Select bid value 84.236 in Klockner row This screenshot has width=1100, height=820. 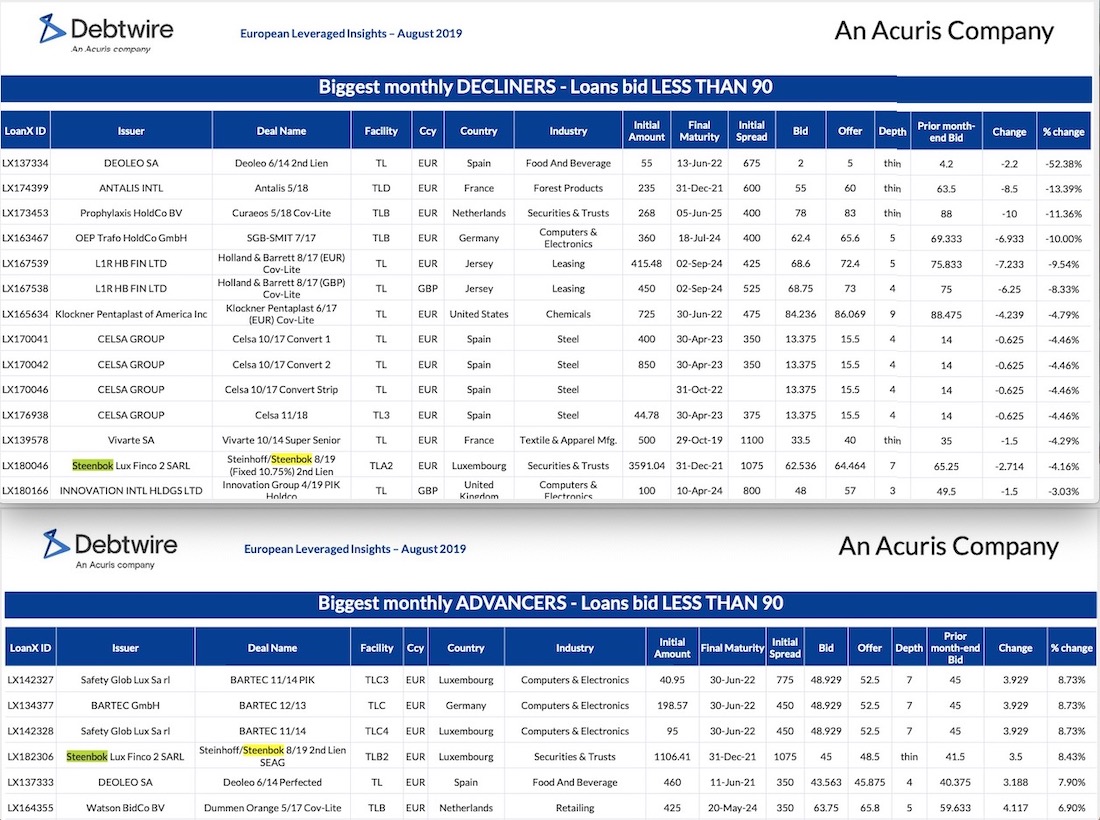800,314
